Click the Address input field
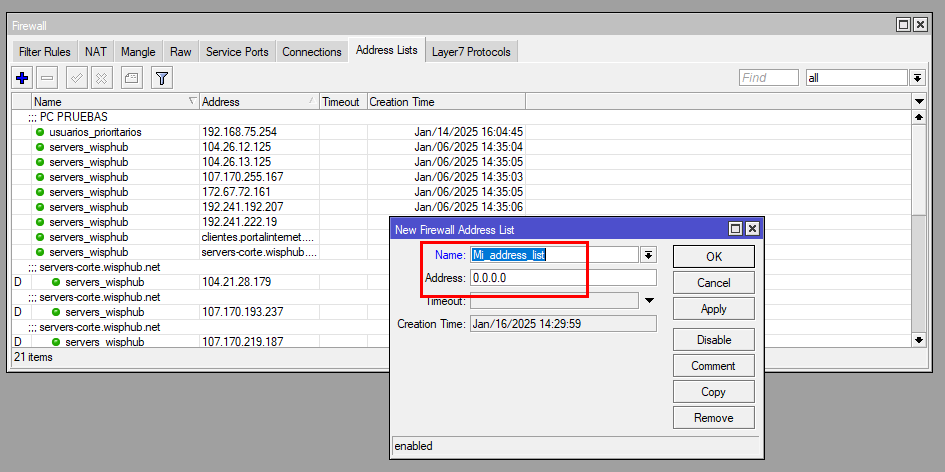This screenshot has width=945, height=472. [563, 278]
